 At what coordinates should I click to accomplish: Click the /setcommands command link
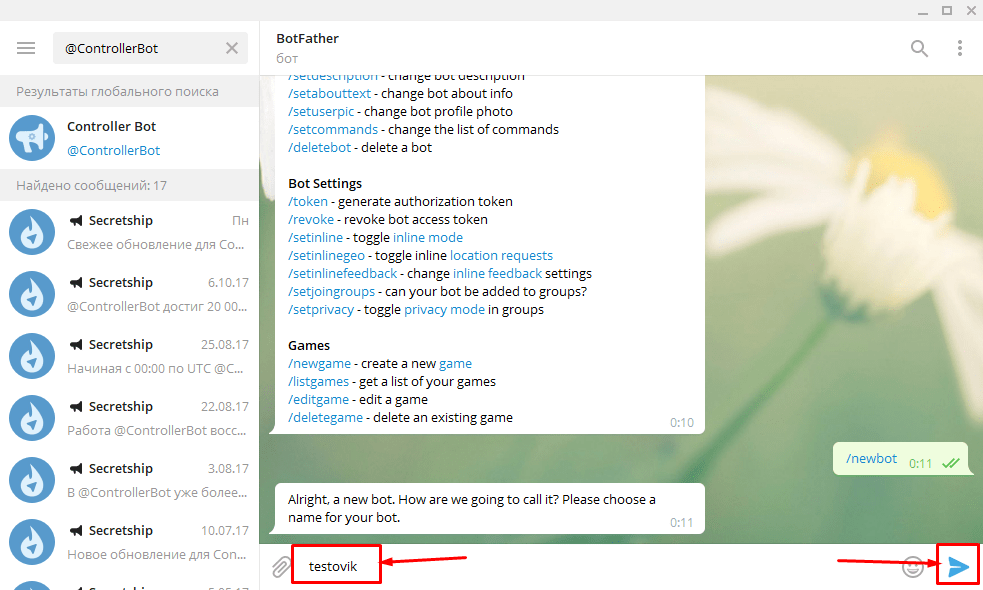[333, 129]
